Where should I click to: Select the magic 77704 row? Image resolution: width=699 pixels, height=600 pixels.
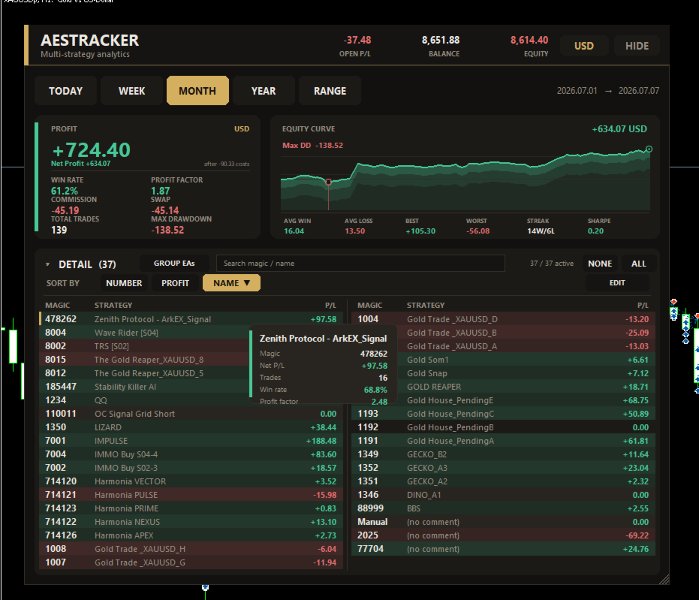click(504, 549)
